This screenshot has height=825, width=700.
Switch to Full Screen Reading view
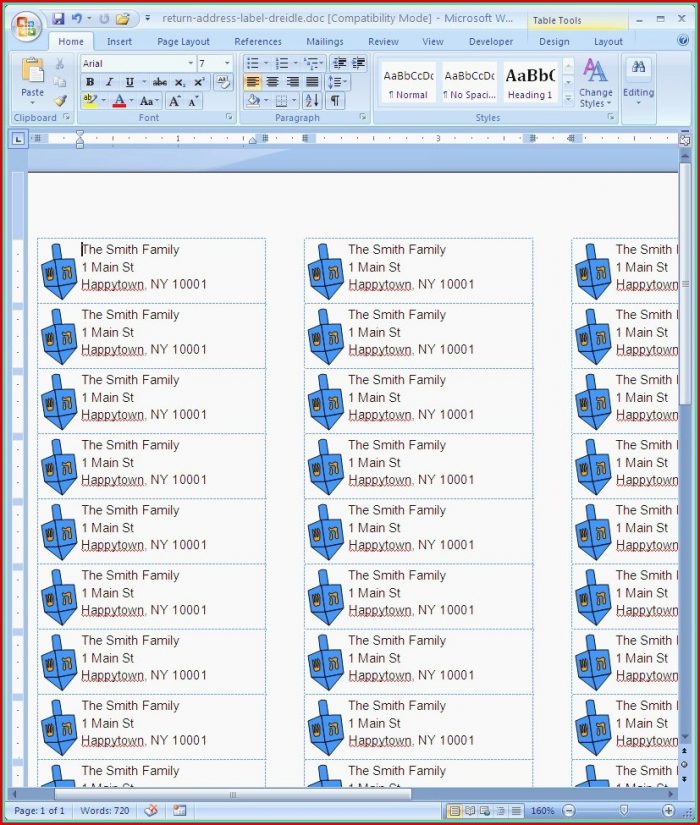tap(470, 811)
